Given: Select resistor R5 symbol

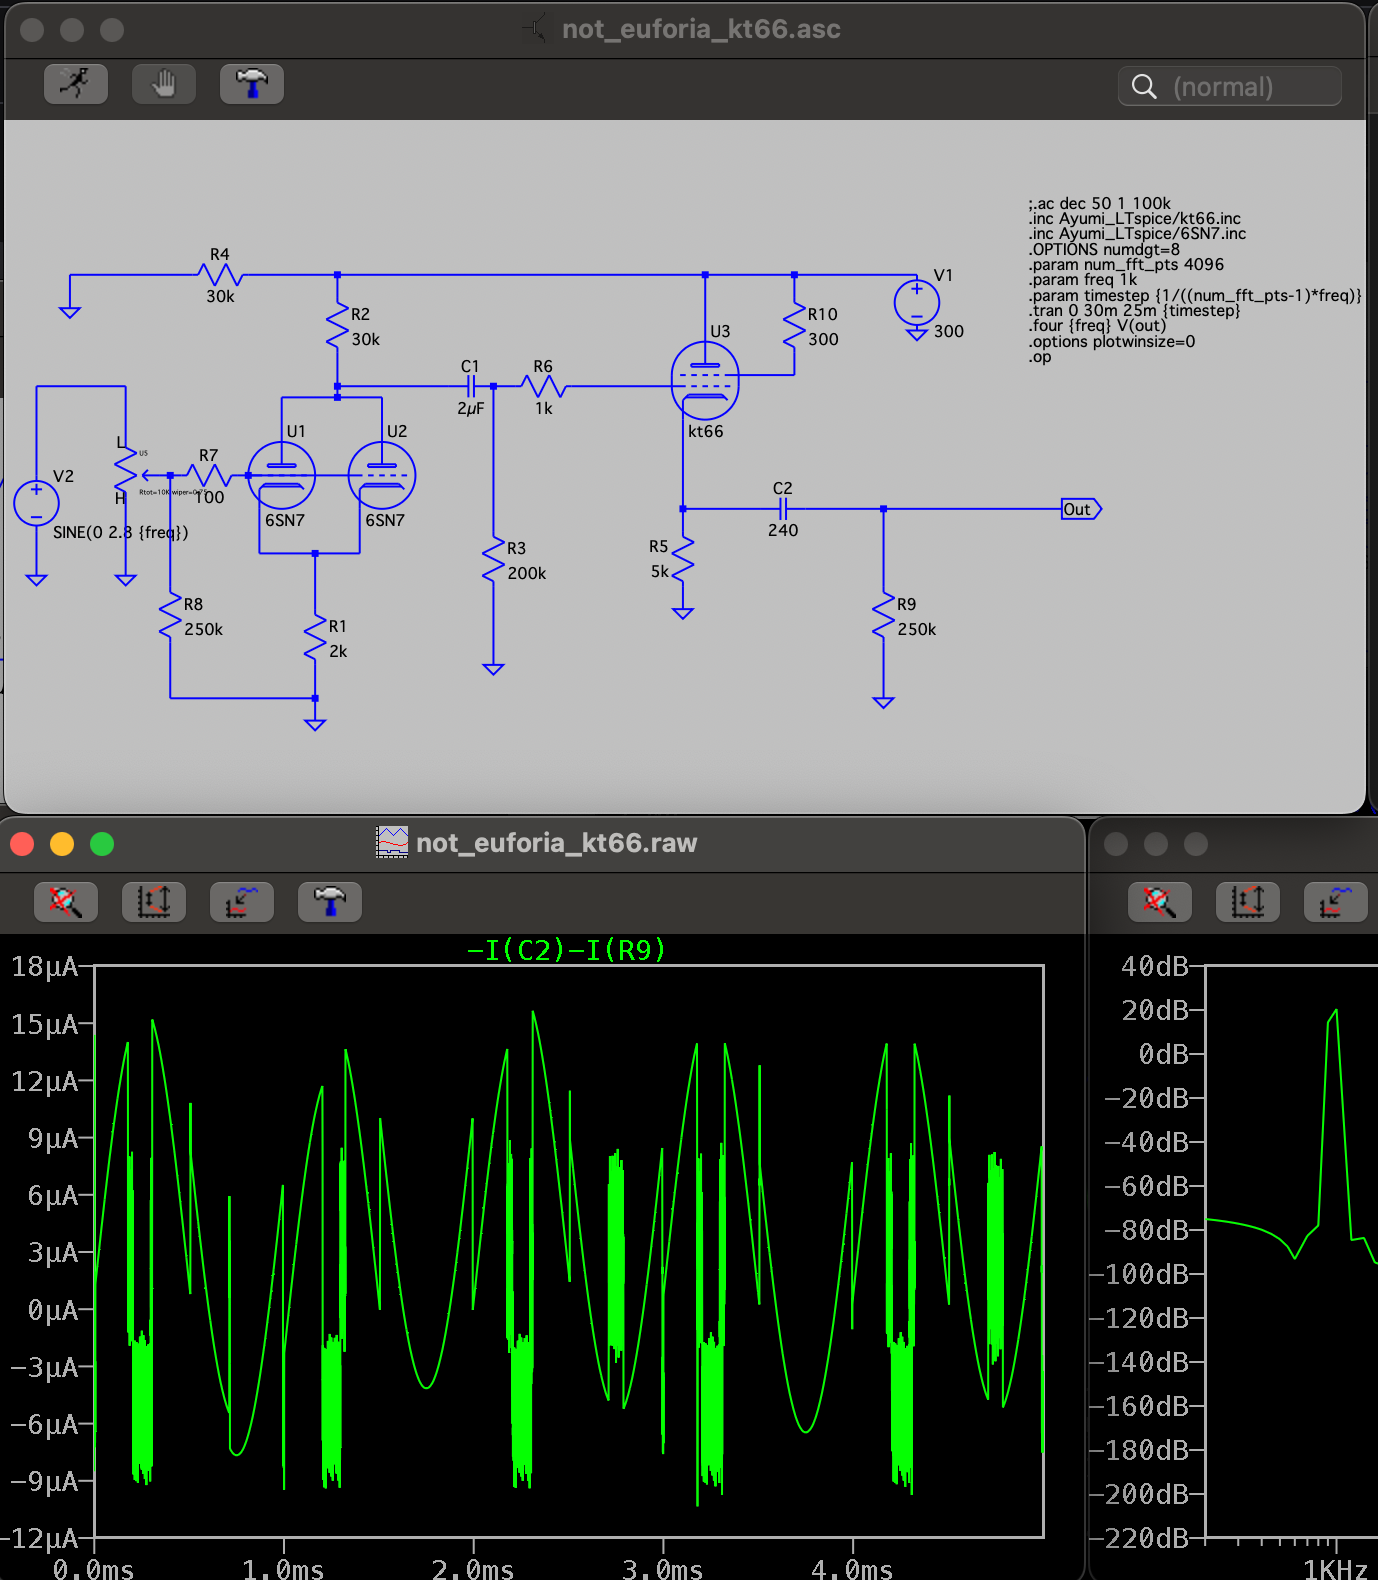Looking at the screenshot, I should click(683, 560).
